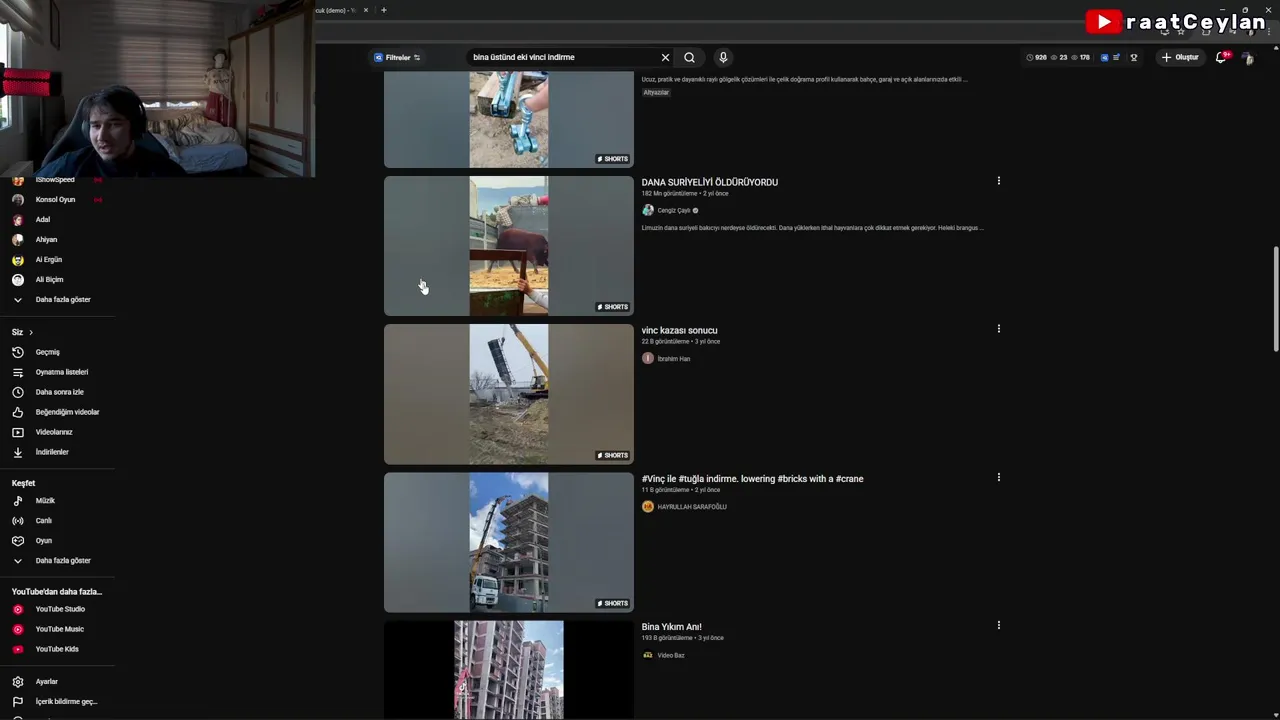Viewport: 1280px width, 720px height.
Task: Start voice search with the microphone
Action: pyautogui.click(x=723, y=57)
